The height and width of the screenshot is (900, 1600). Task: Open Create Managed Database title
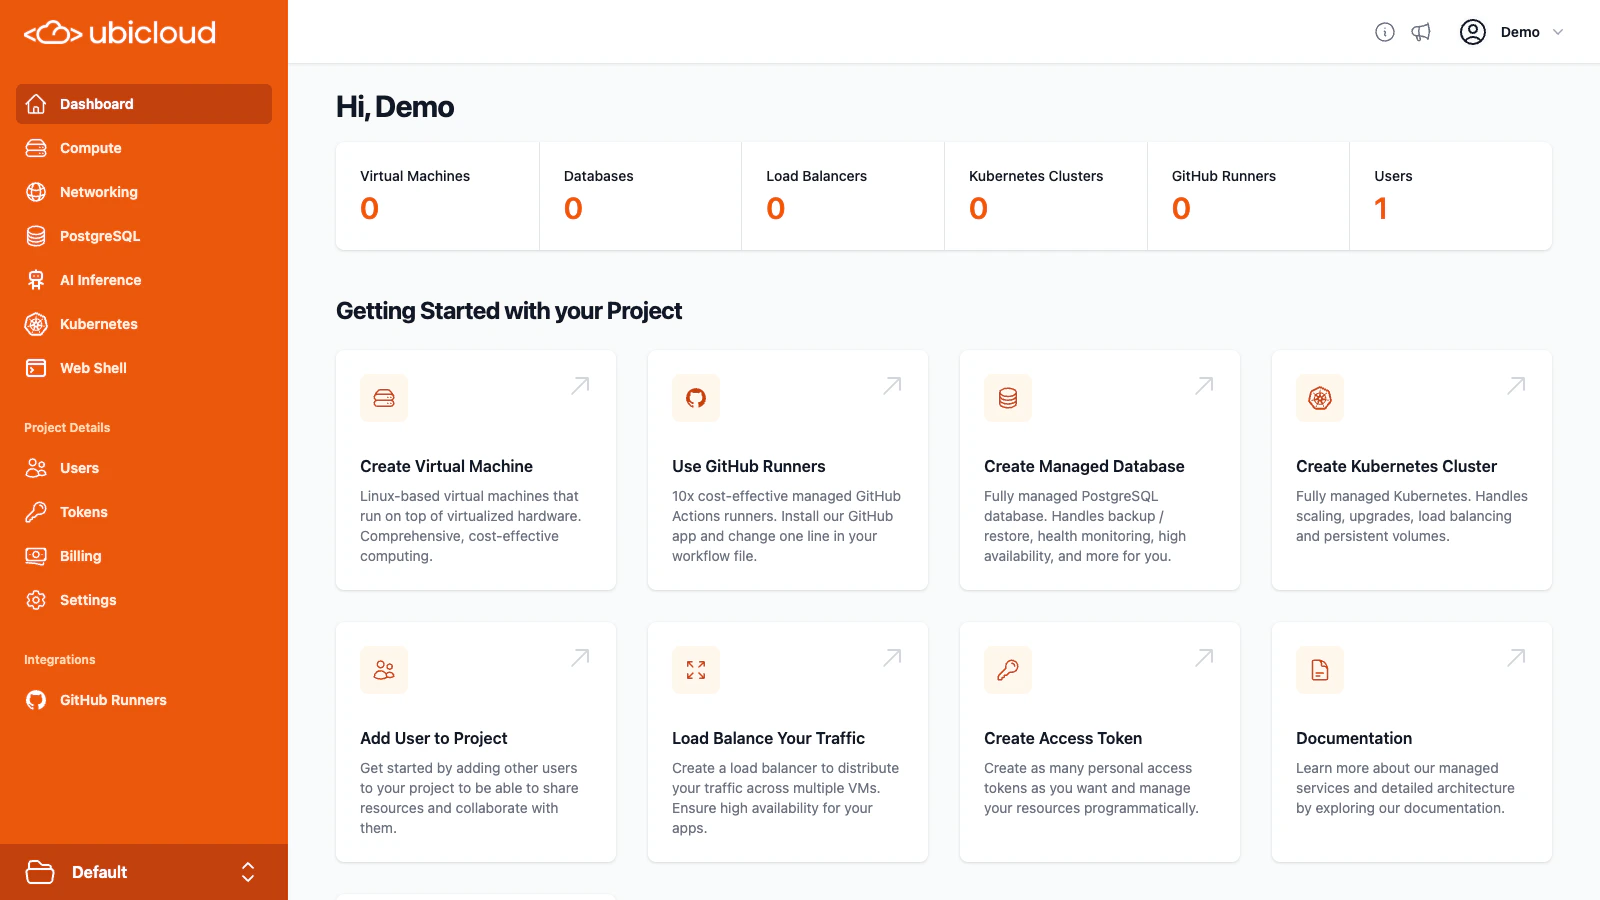pyautogui.click(x=1084, y=466)
